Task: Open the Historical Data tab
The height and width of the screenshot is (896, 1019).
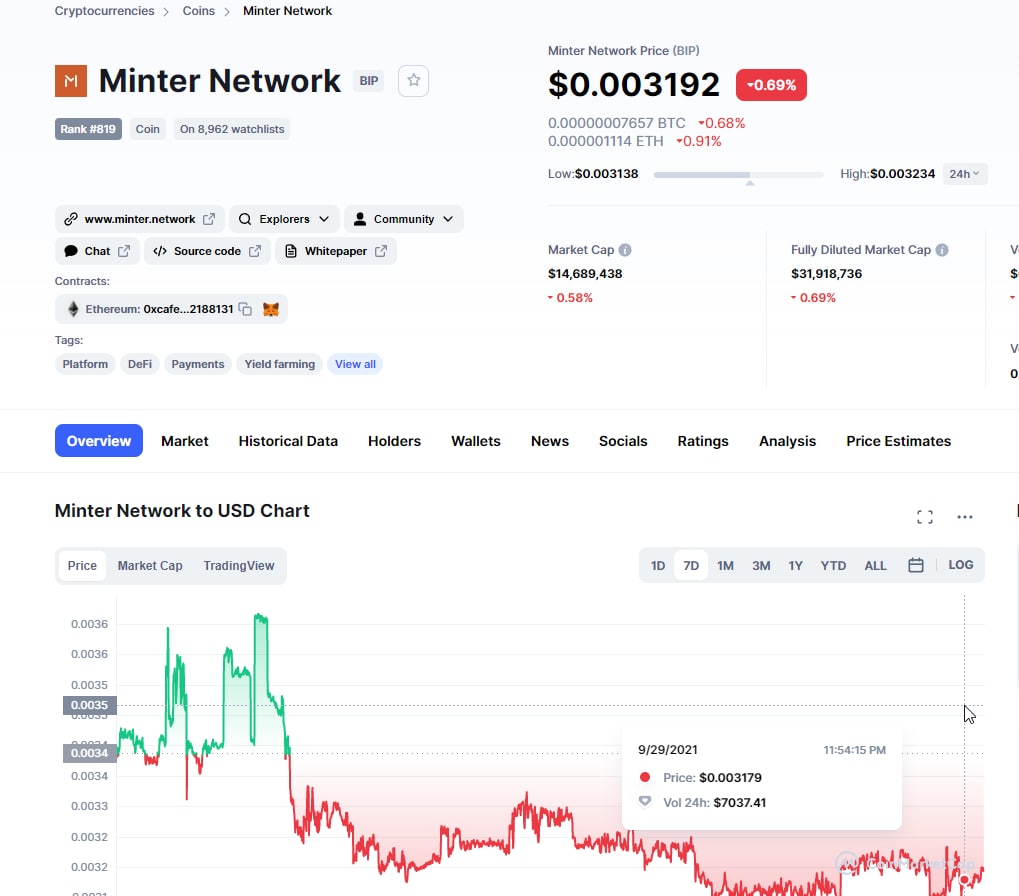Action: tap(288, 441)
